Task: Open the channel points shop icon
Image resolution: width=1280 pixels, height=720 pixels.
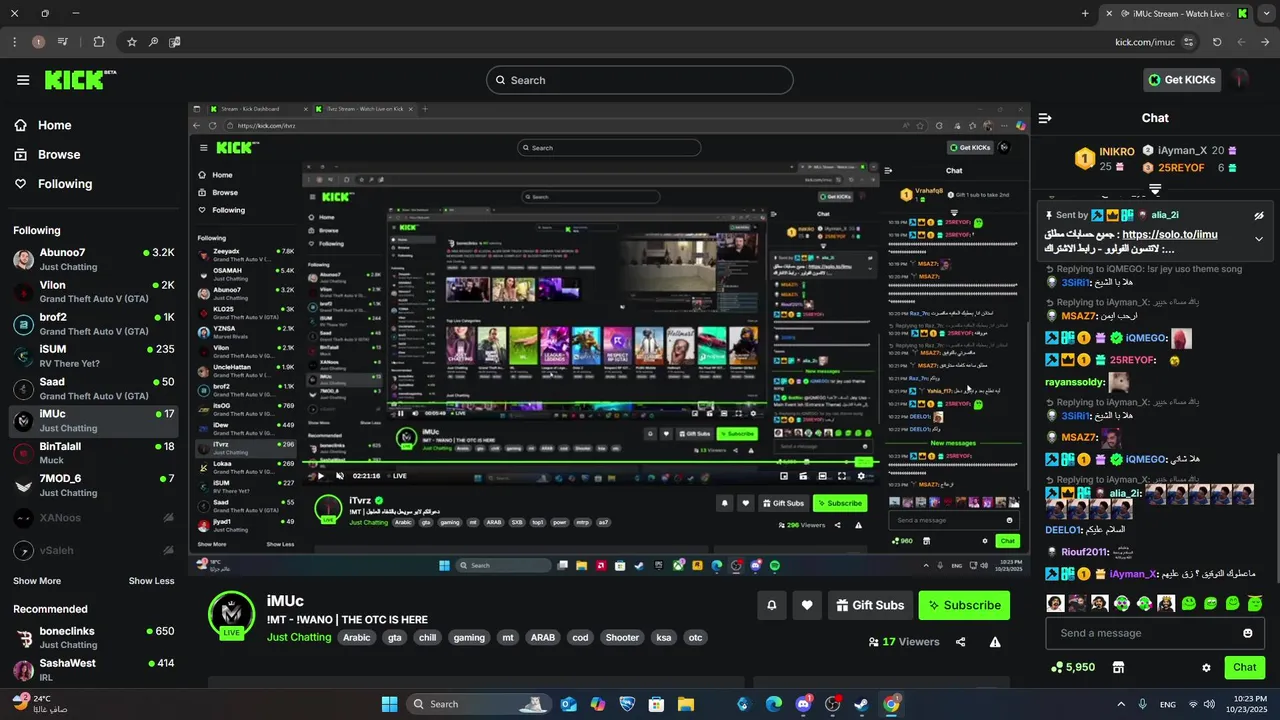Action: pyautogui.click(x=1118, y=667)
